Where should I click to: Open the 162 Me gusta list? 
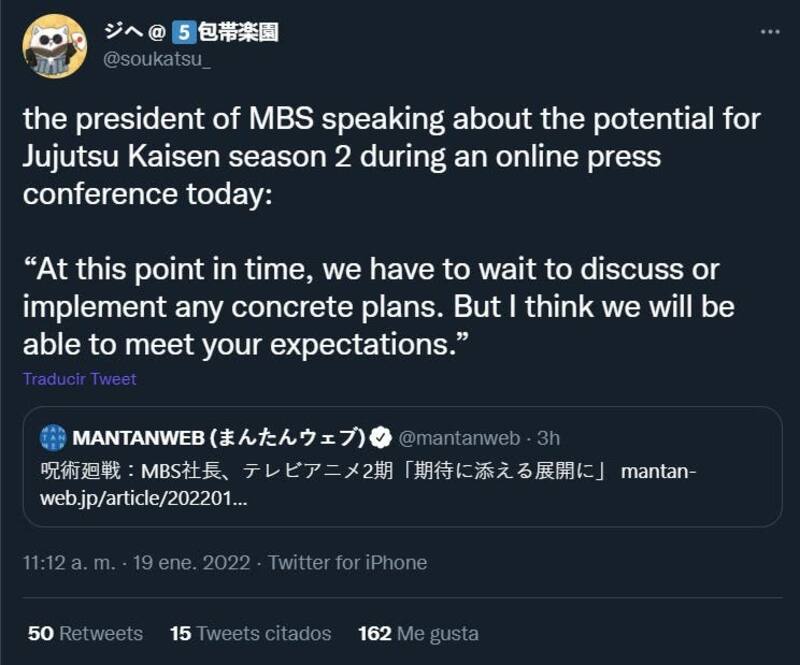417,633
